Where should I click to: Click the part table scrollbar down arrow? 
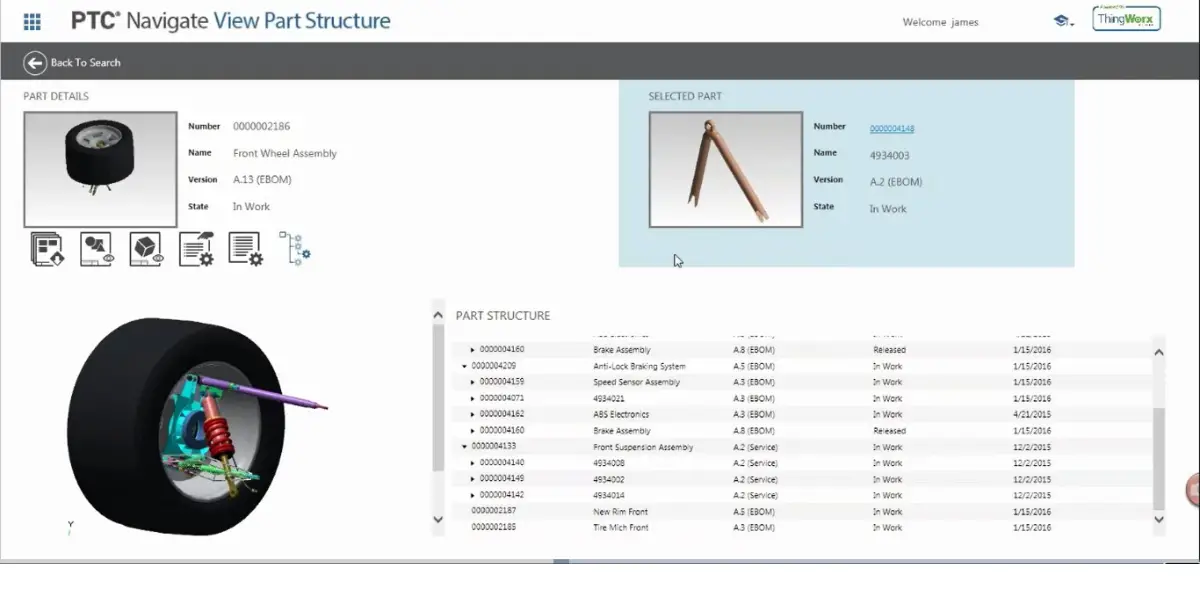pos(1159,519)
